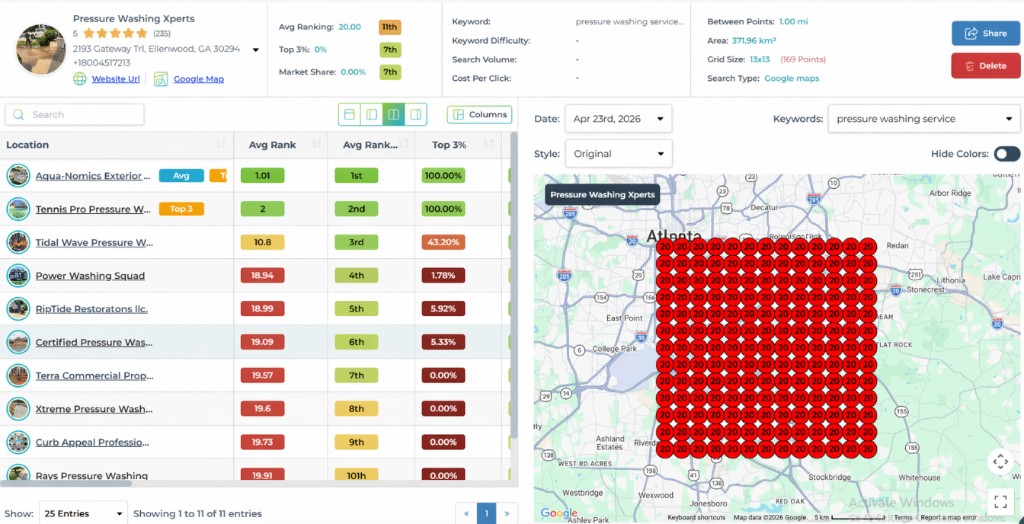
Task: Select the first panel layout icon
Action: tap(349, 115)
